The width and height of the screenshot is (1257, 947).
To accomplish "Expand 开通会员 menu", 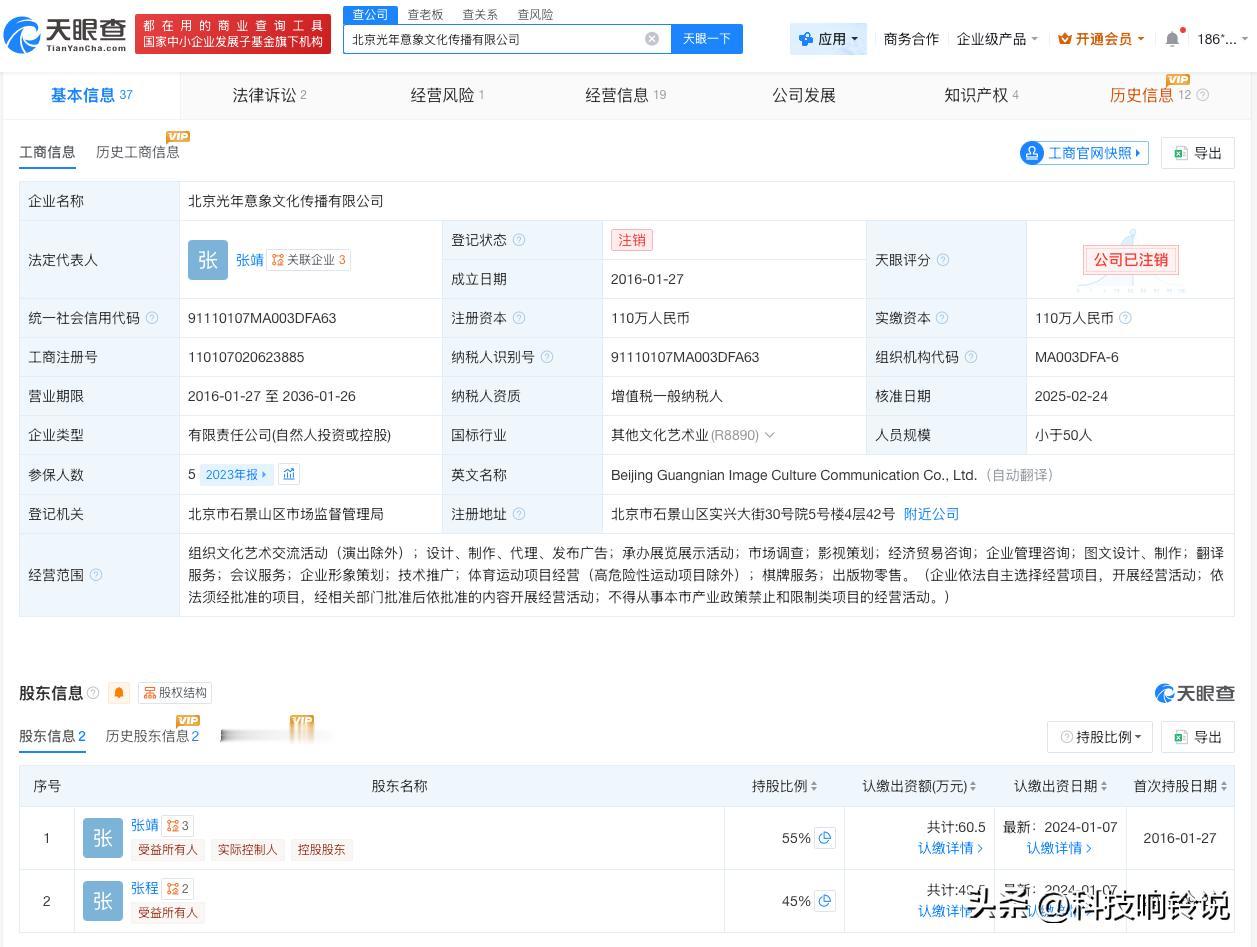I will [x=1101, y=39].
